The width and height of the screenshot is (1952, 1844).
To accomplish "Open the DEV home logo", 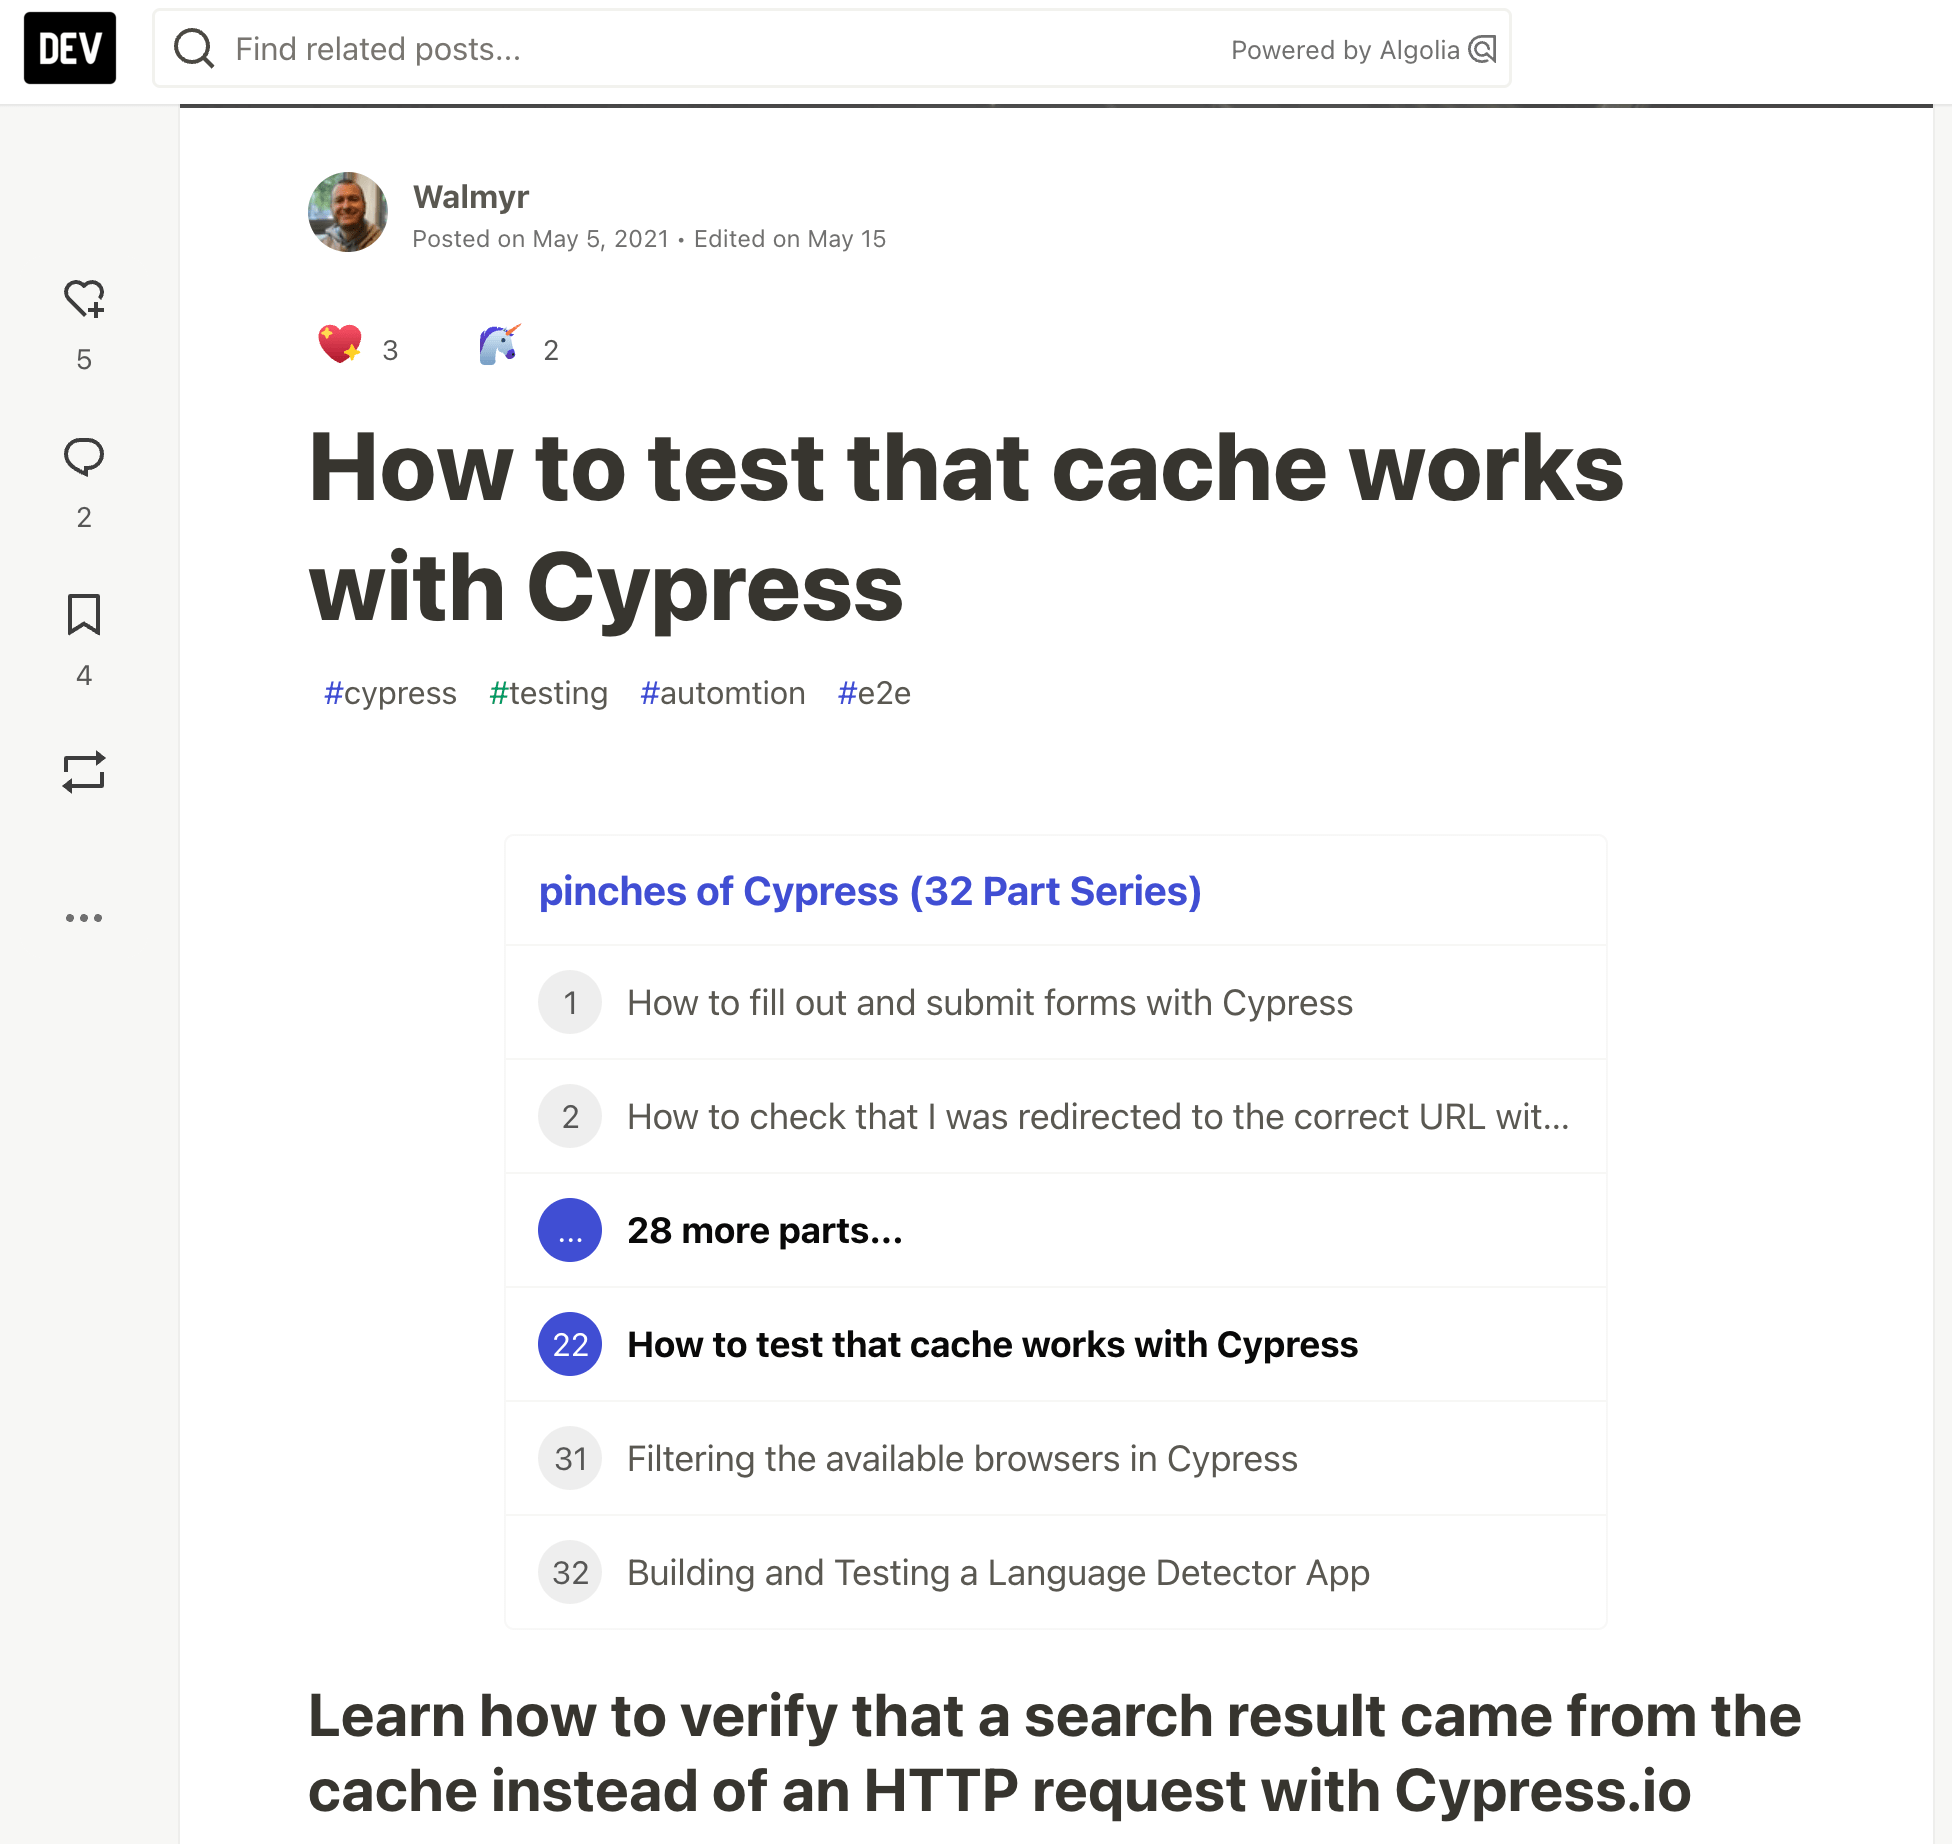I will click(x=70, y=48).
